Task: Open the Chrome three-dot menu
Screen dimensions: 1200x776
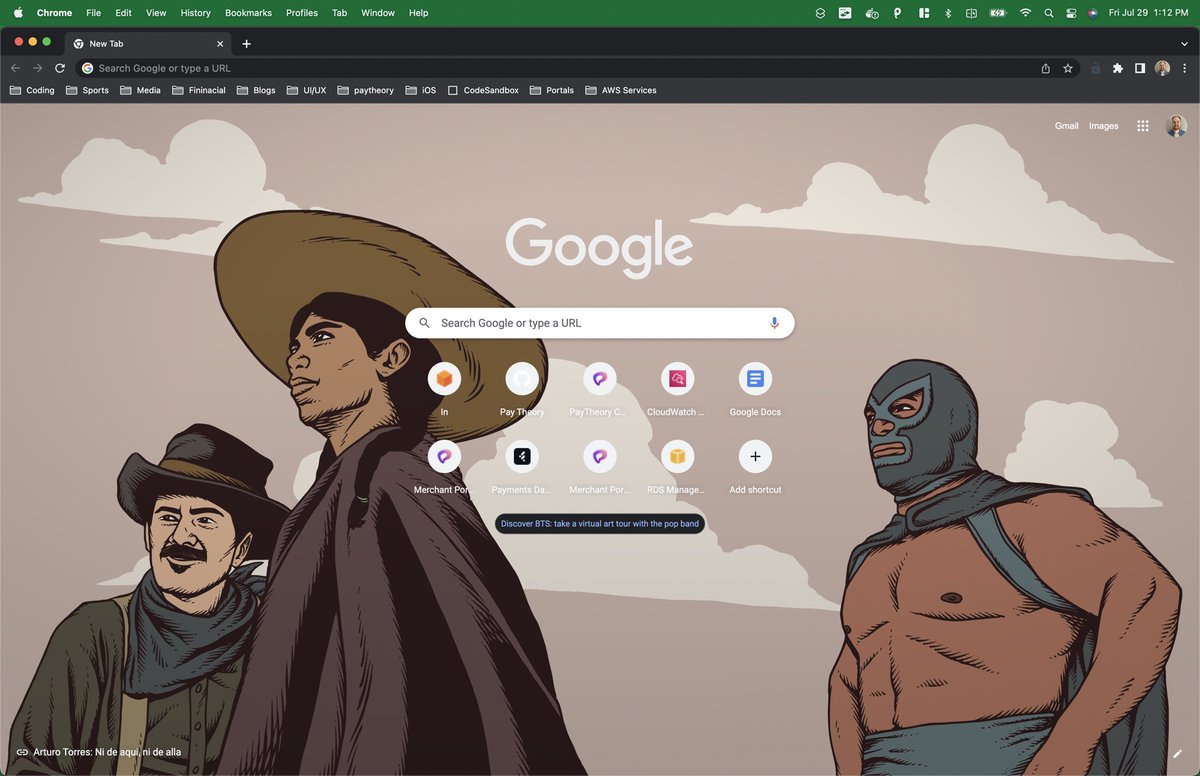Action: click(x=1184, y=68)
